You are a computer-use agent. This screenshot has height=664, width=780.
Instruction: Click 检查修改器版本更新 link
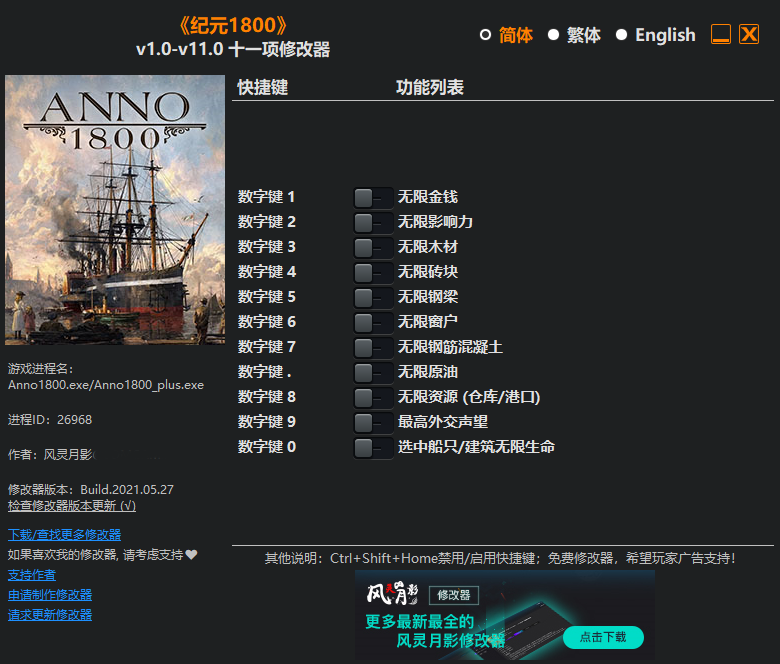coord(72,505)
